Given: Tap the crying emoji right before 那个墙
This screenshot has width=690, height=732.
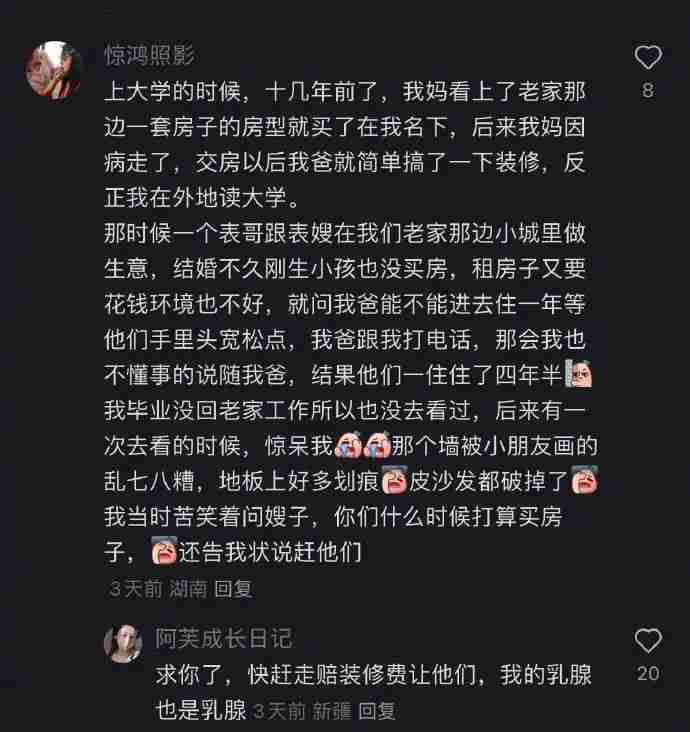Looking at the screenshot, I should (x=377, y=445).
